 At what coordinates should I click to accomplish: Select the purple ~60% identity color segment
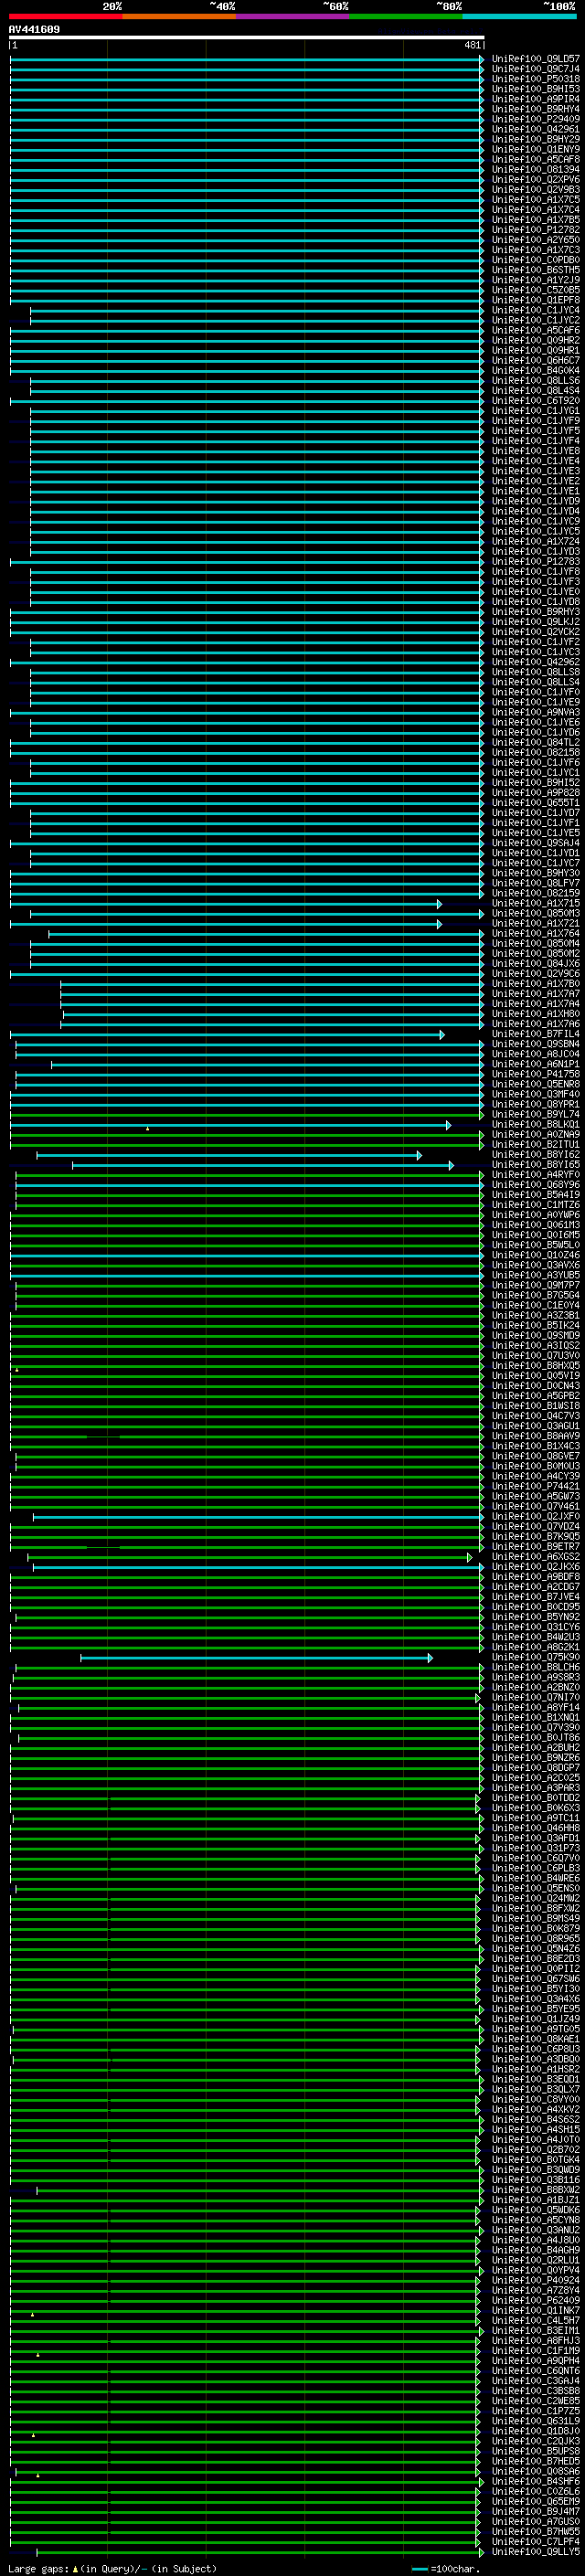tap(292, 16)
